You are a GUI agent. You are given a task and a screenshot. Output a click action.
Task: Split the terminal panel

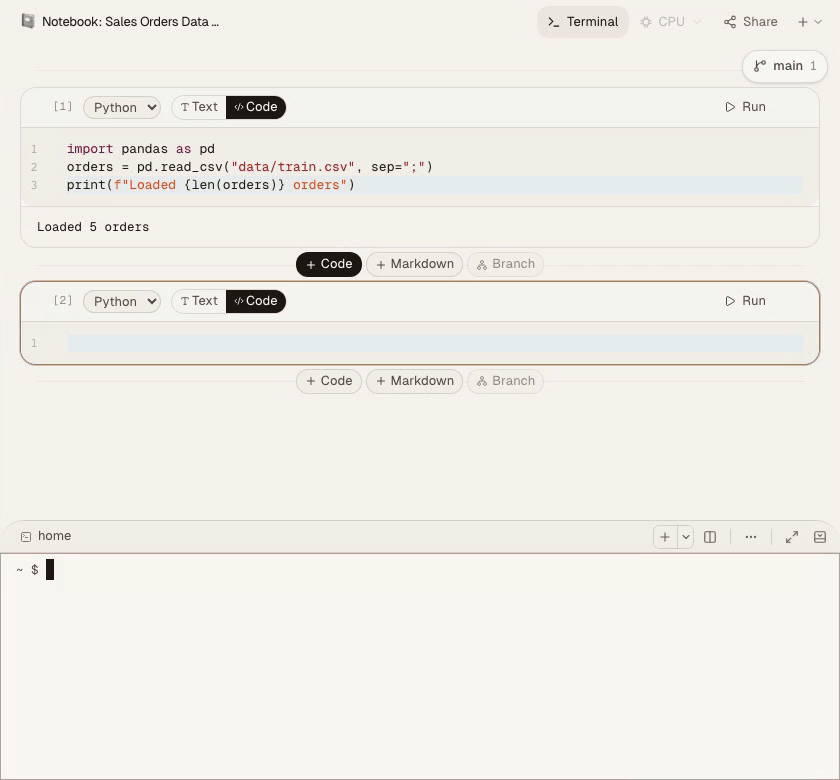[x=710, y=537]
